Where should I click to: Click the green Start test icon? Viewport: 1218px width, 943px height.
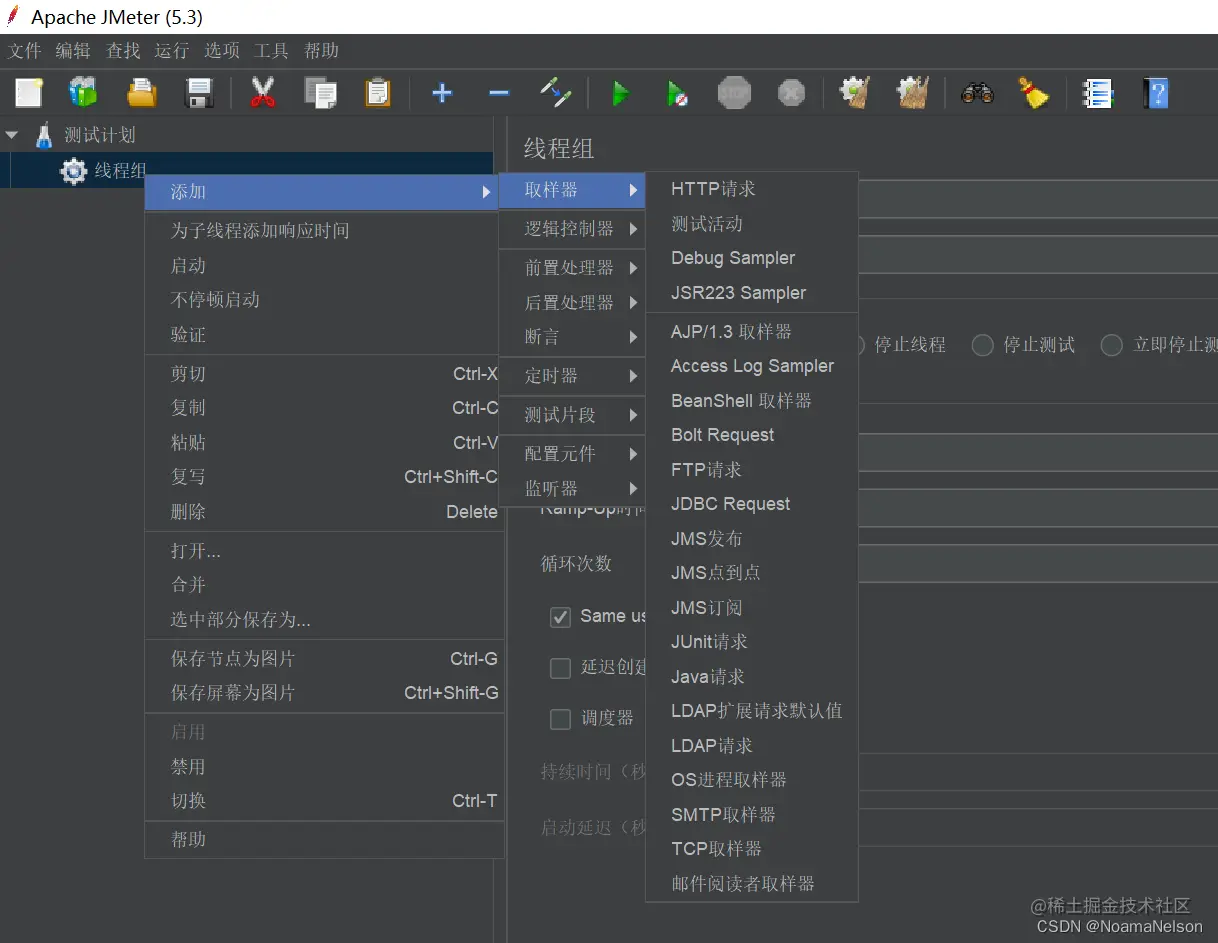tap(621, 92)
